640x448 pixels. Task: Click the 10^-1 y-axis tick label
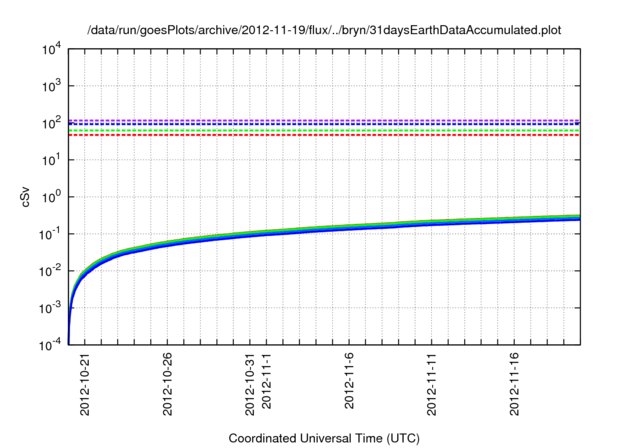(x=49, y=234)
